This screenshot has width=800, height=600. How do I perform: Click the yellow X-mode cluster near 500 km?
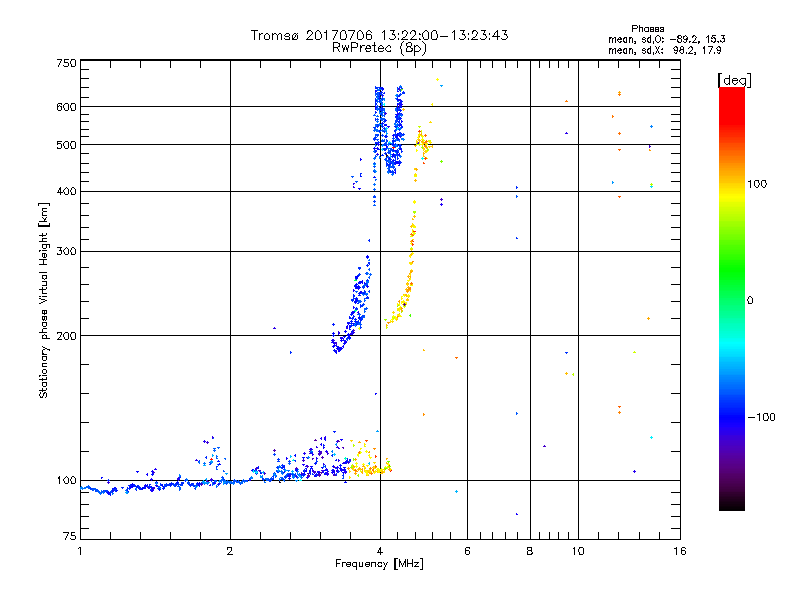[422, 144]
